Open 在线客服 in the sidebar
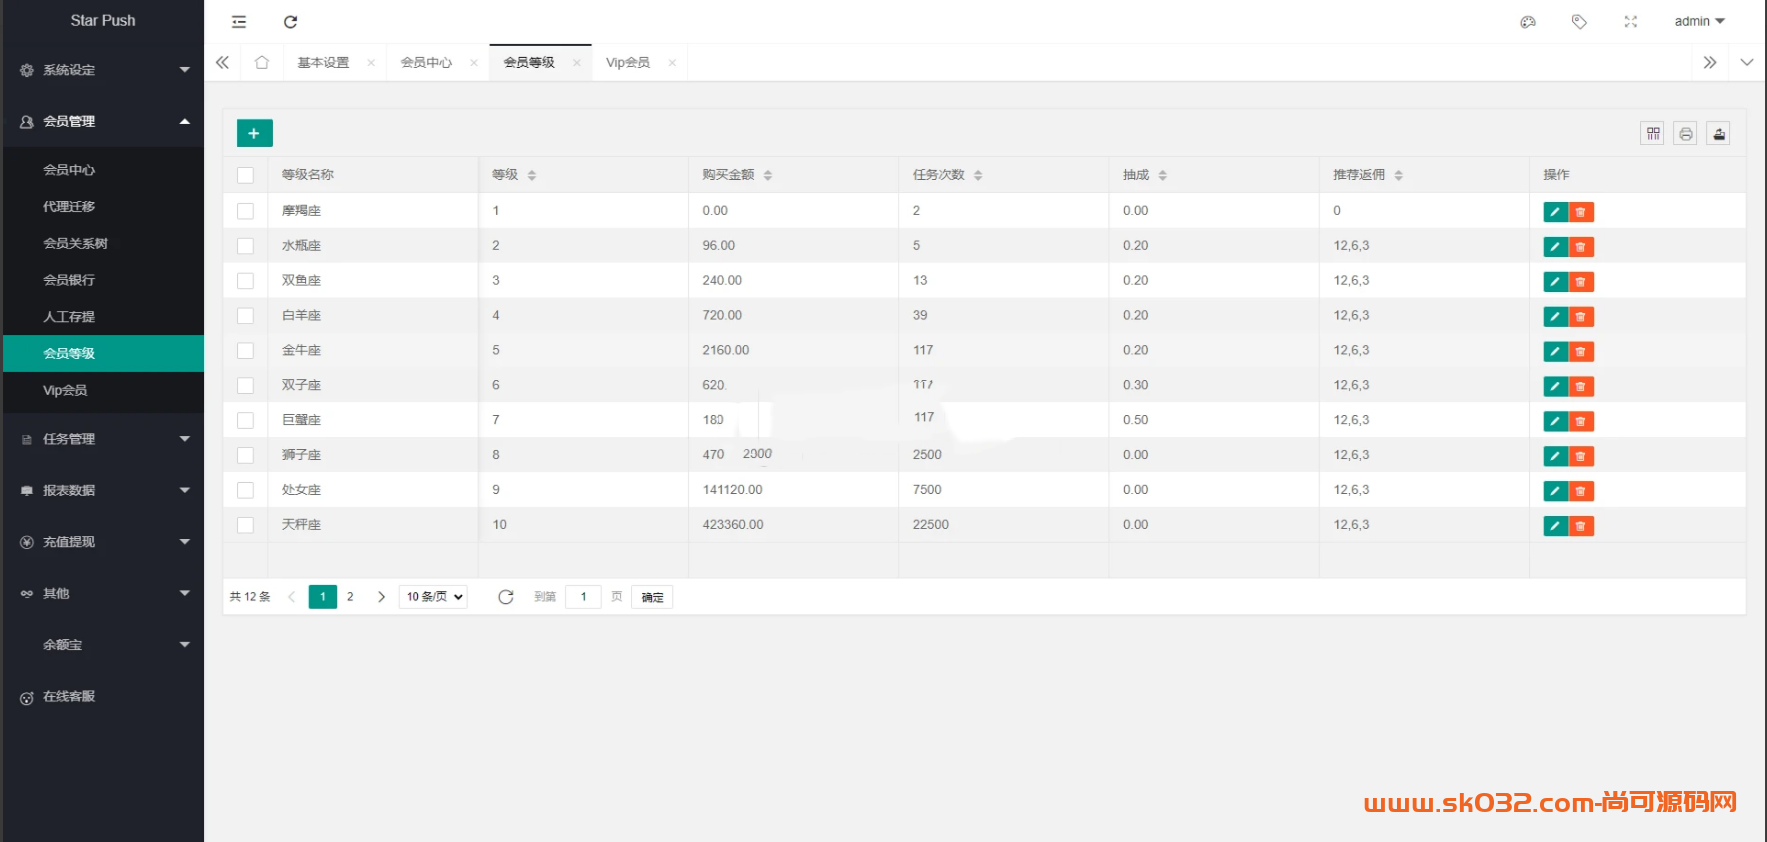 [103, 697]
